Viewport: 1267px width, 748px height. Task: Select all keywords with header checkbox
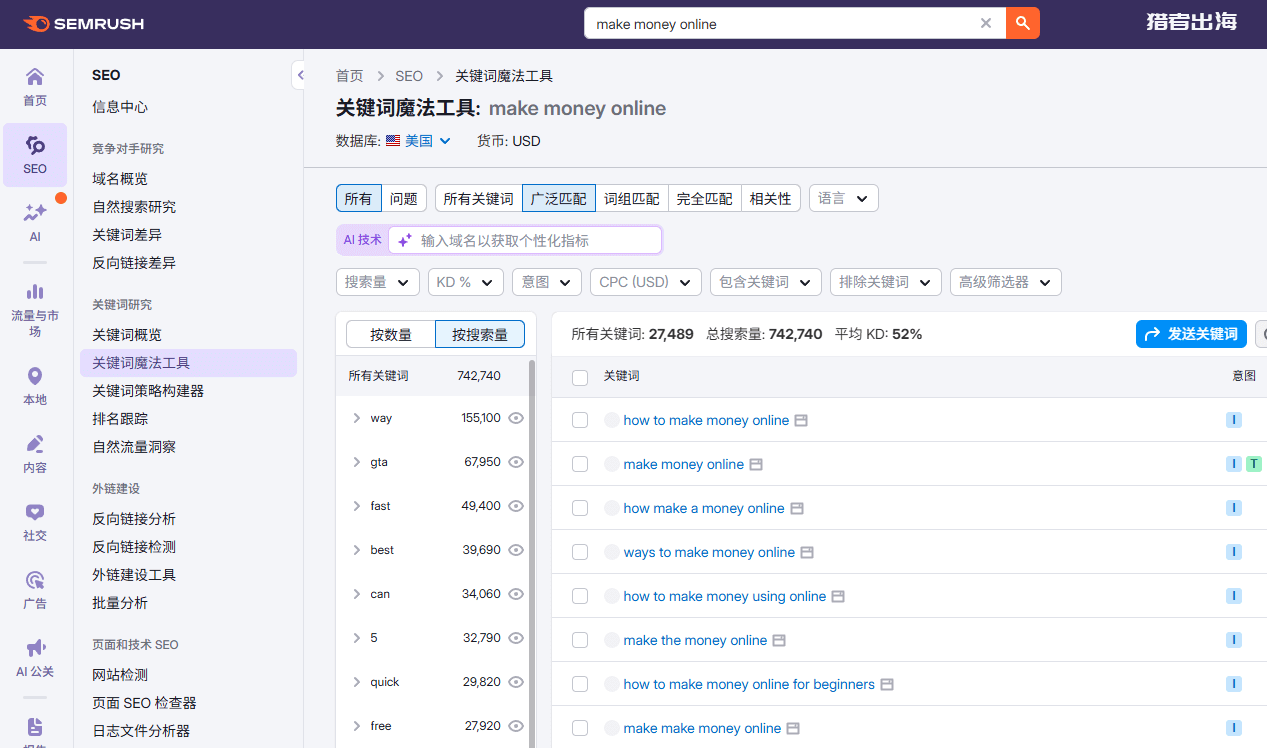point(580,377)
